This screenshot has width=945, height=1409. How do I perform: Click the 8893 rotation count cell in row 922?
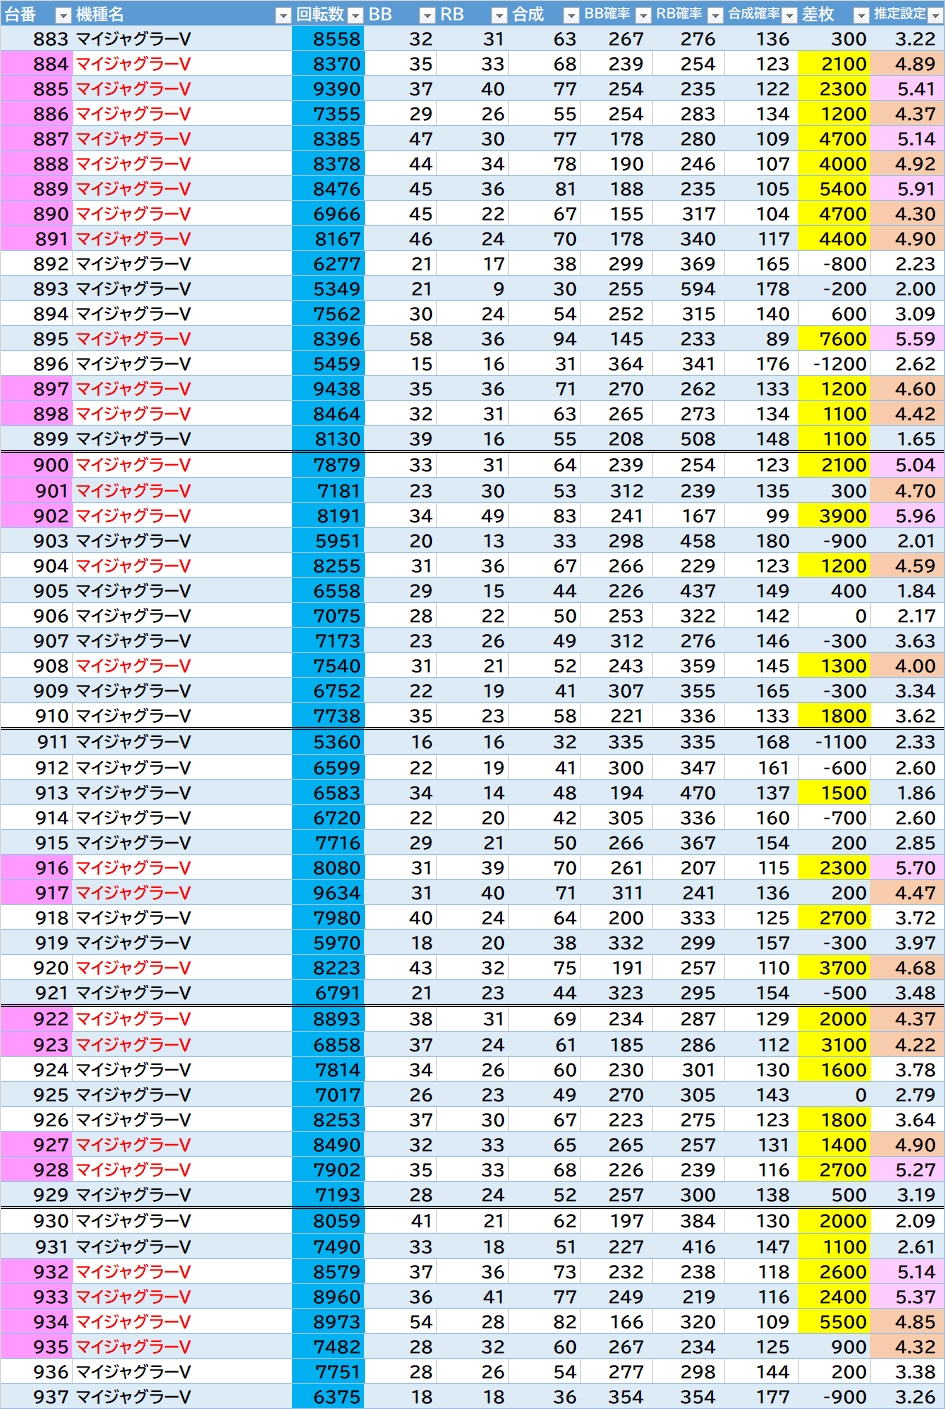[x=328, y=1019]
